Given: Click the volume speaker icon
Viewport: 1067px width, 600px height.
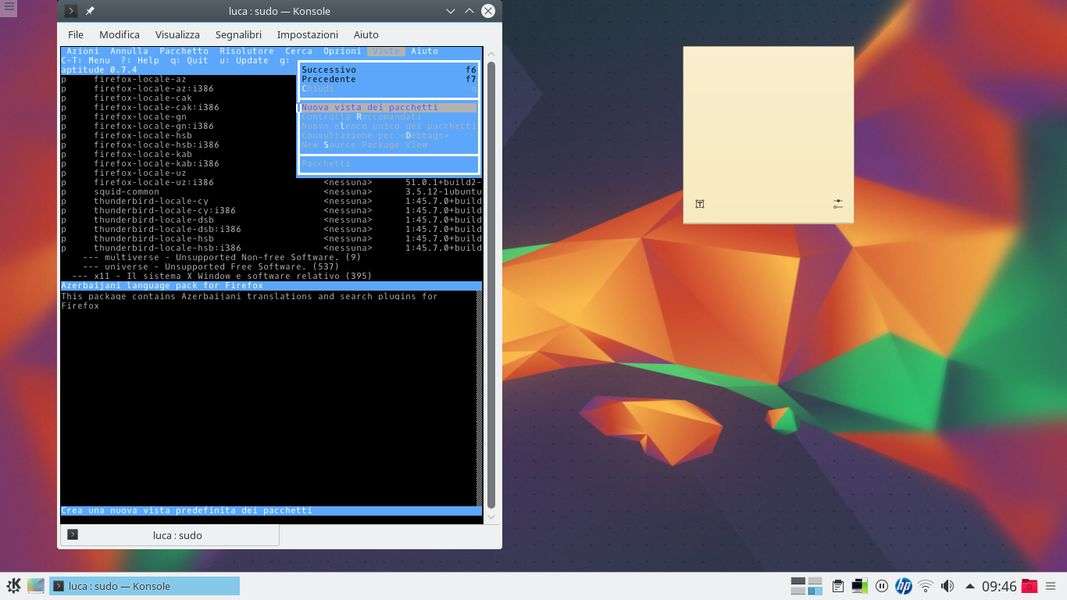Looking at the screenshot, I should click(947, 586).
